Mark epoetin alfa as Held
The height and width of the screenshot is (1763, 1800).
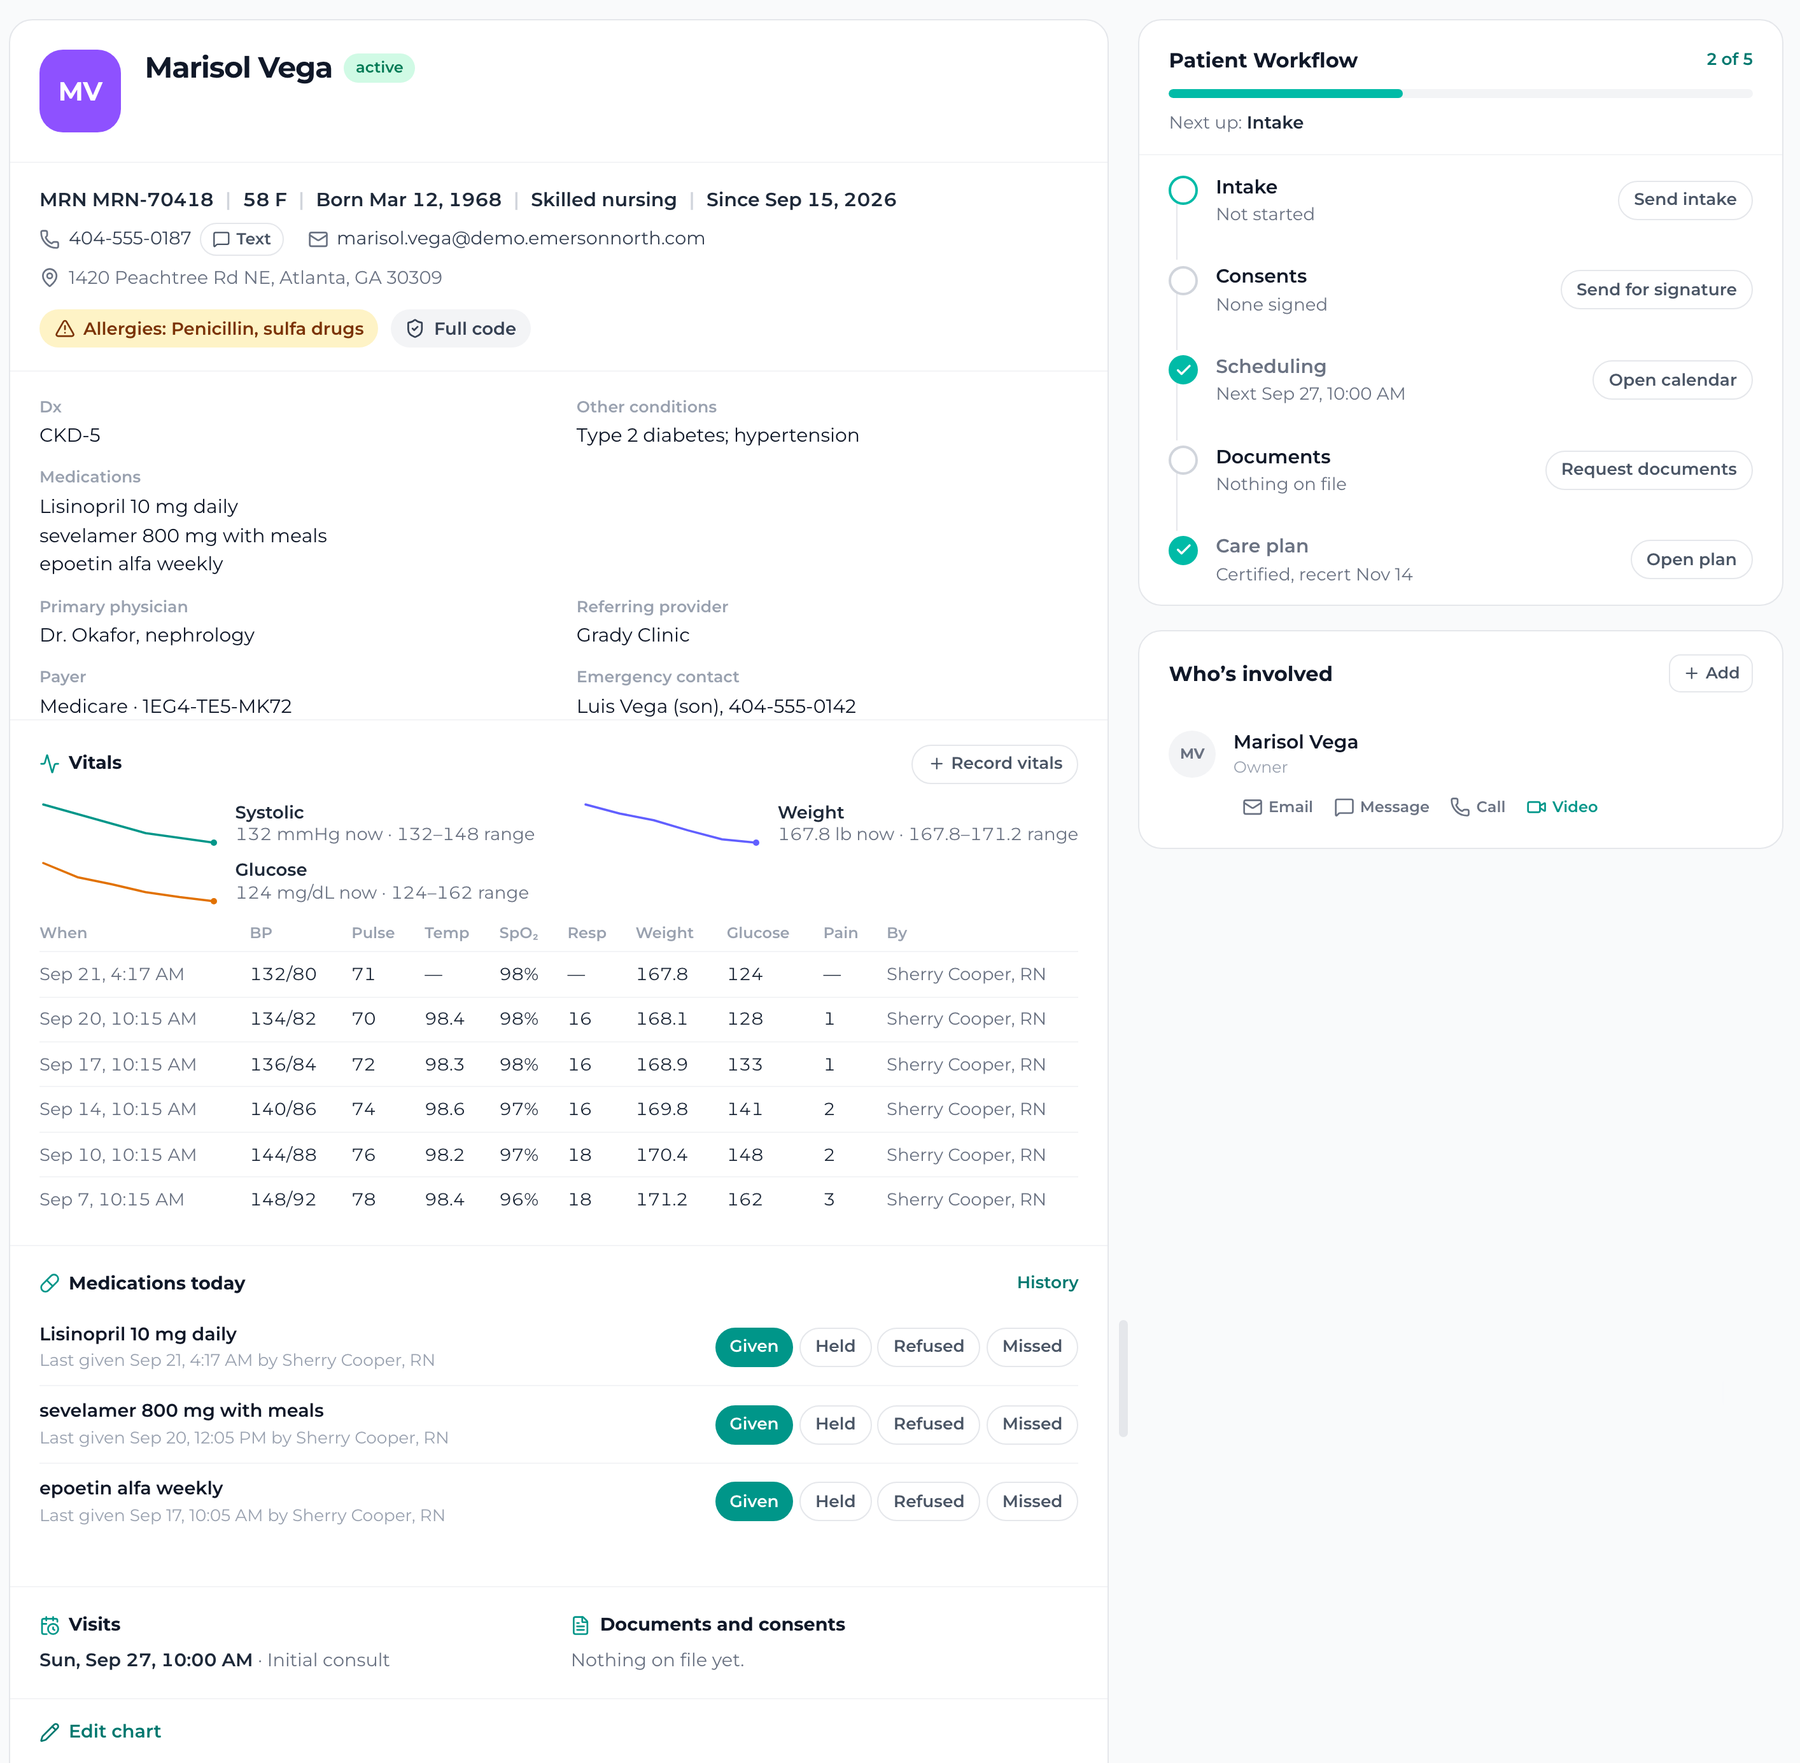835,1502
